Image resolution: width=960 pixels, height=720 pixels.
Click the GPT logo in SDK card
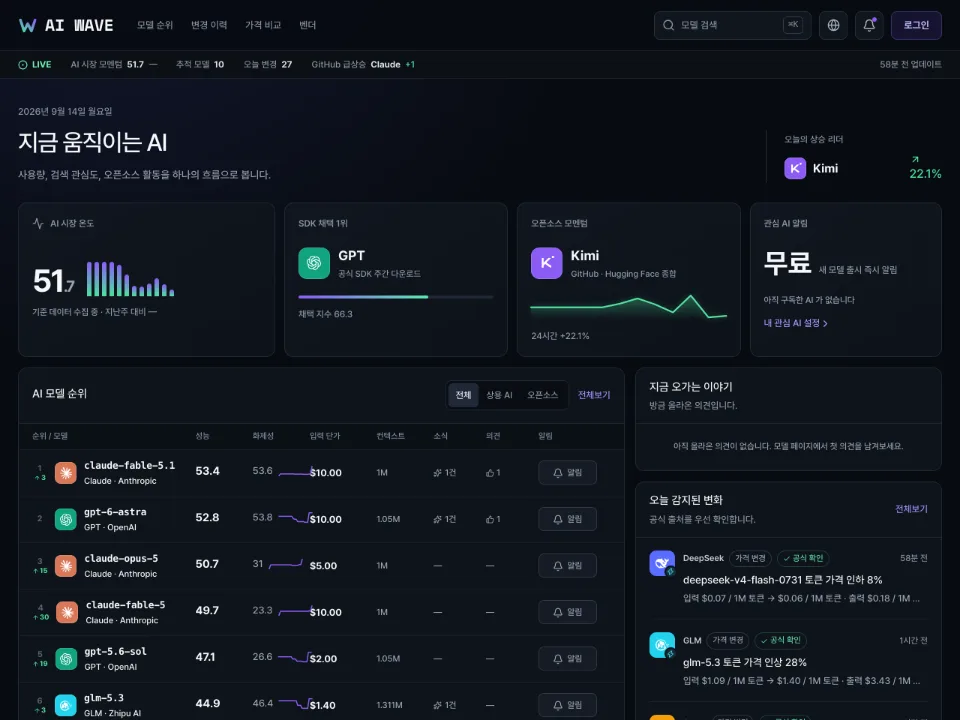tap(314, 263)
